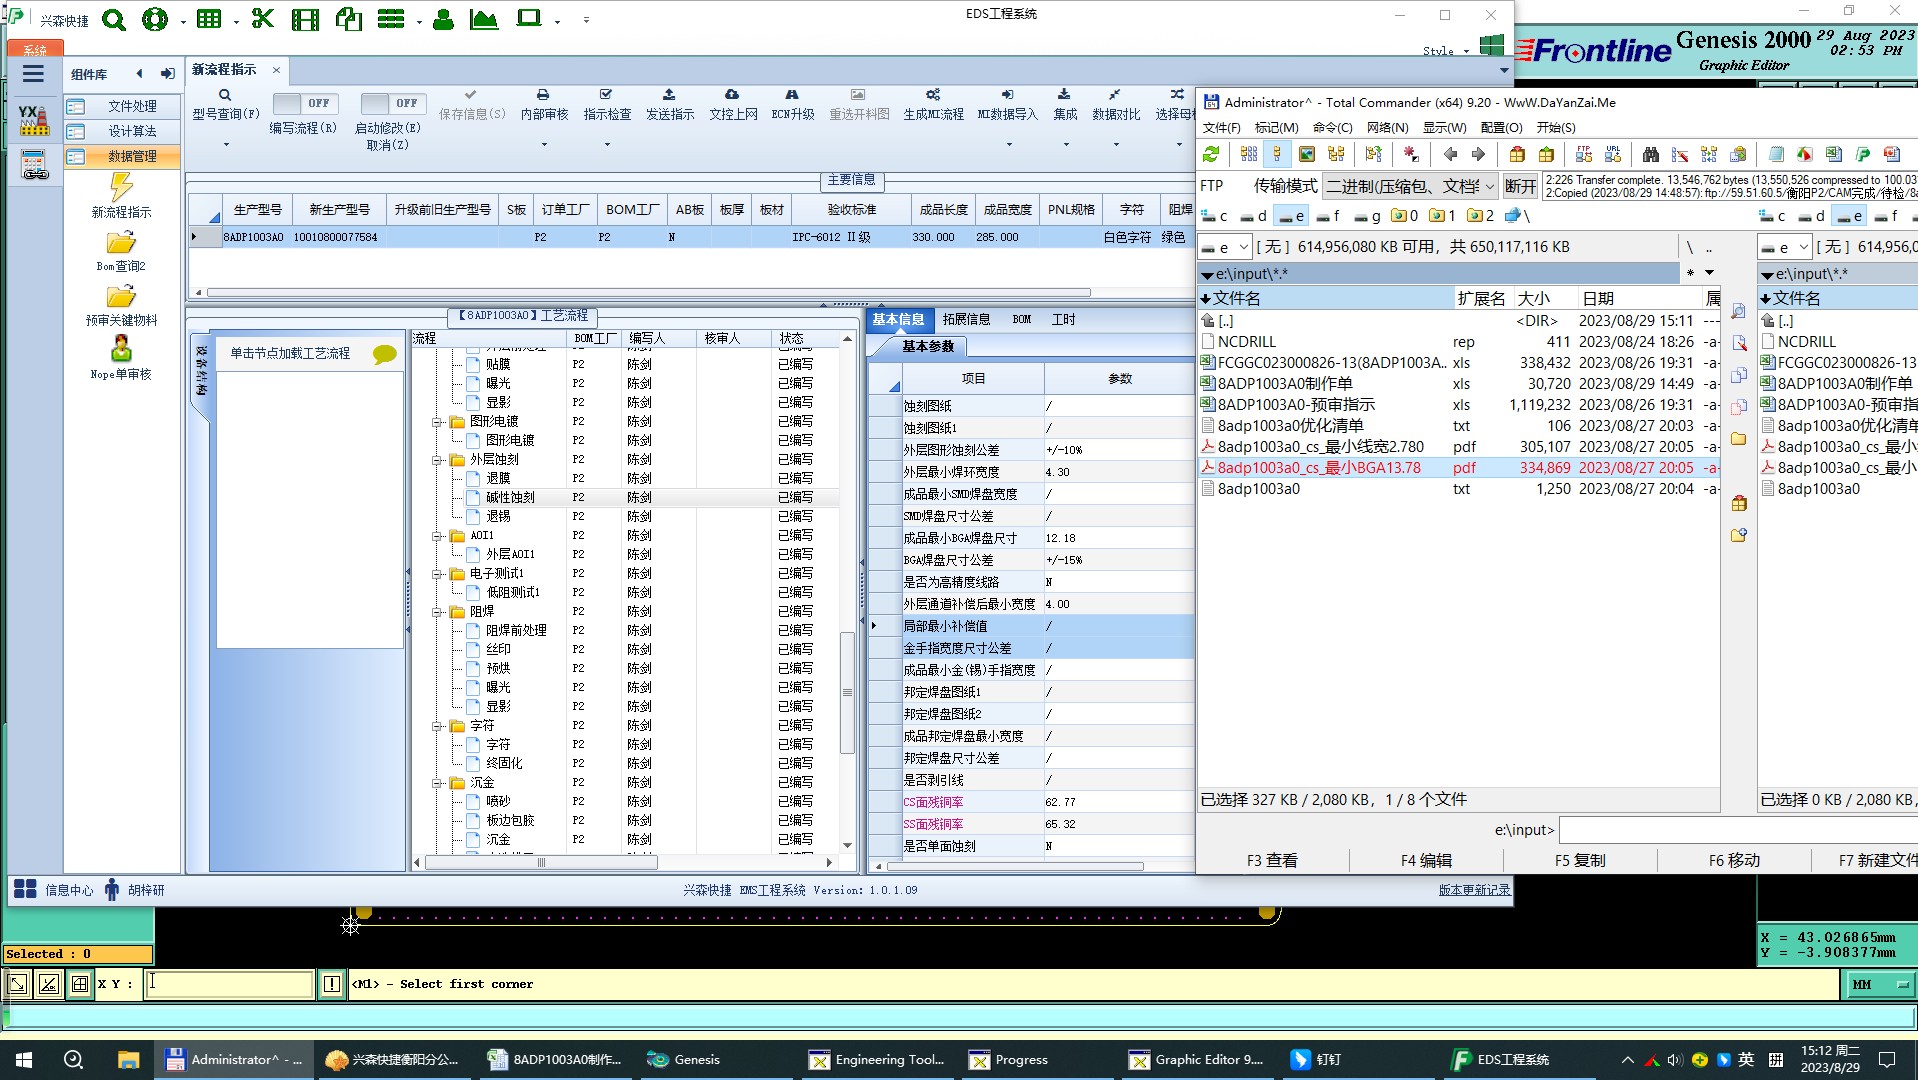This screenshot has width=1918, height=1080.
Task: Click the calculator icon in left sidebar
Action: tap(34, 165)
